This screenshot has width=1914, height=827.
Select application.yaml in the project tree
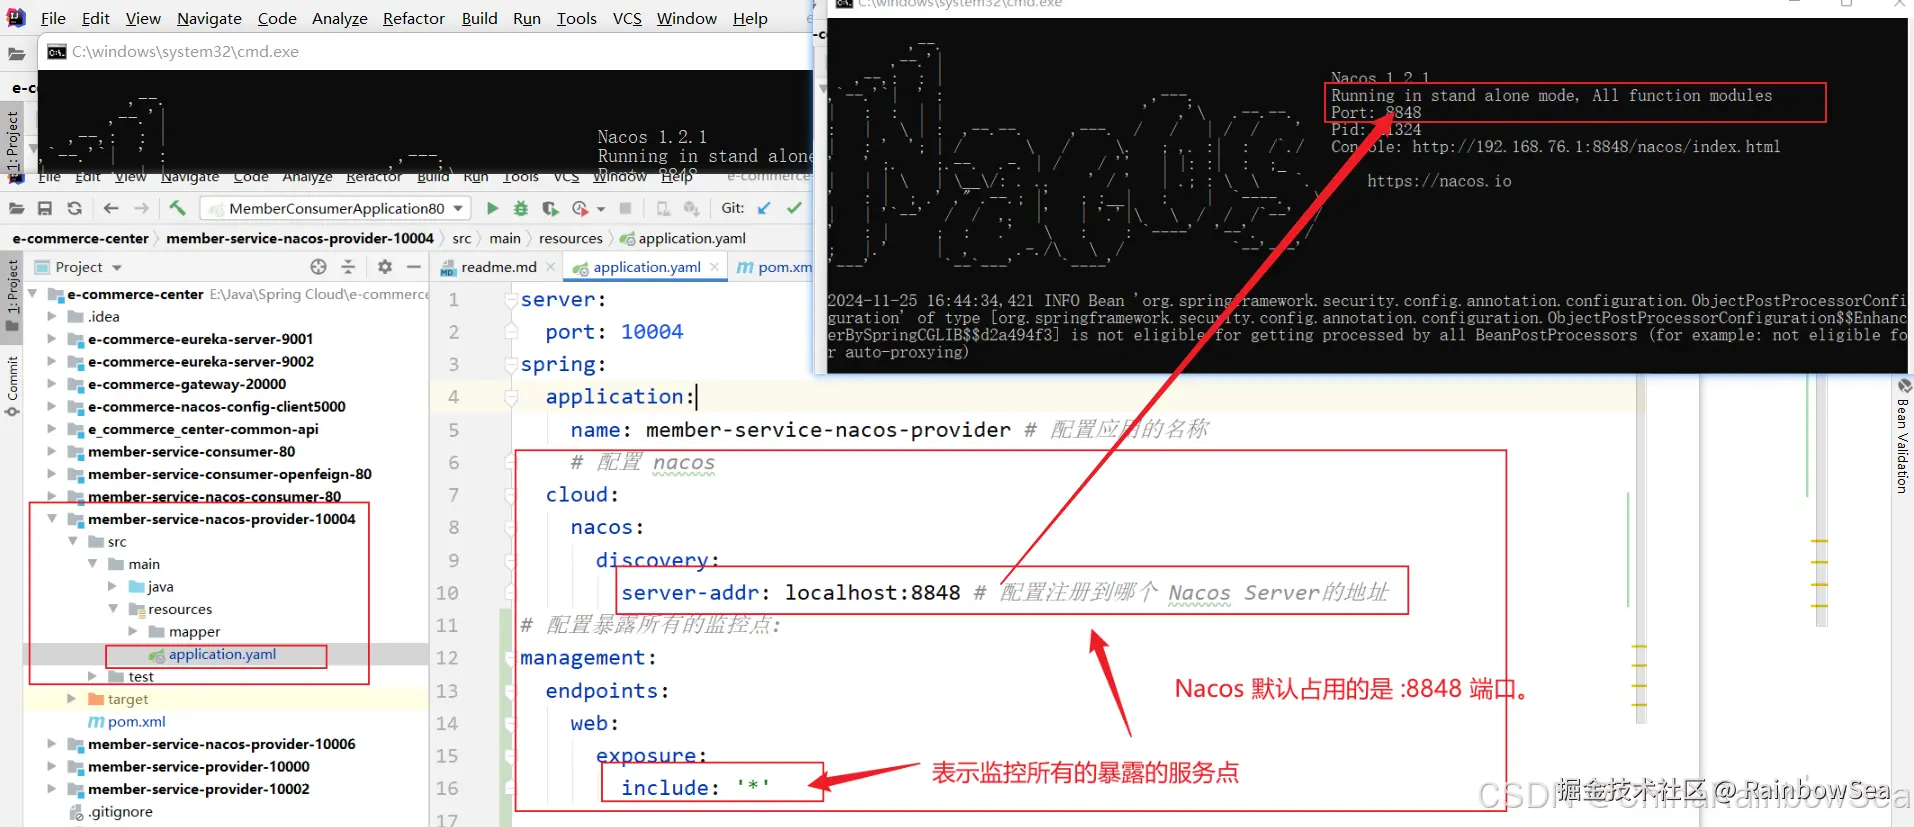pyautogui.click(x=222, y=654)
